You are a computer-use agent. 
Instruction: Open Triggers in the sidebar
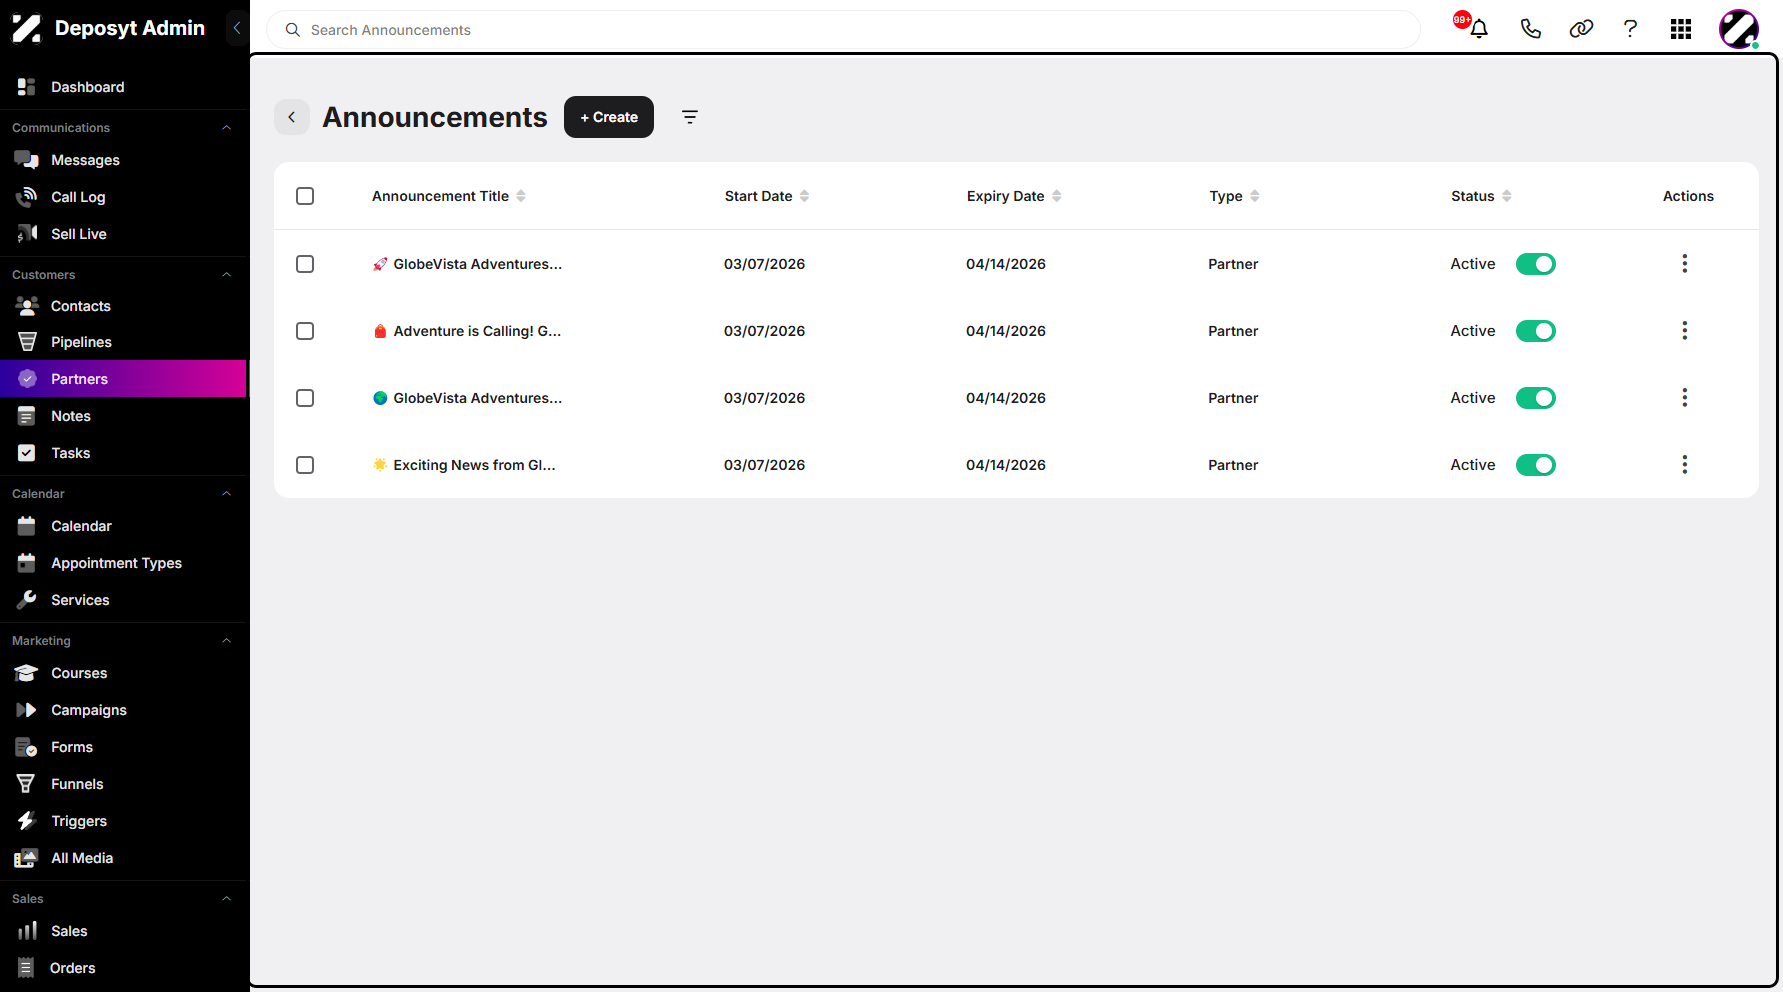124,821
